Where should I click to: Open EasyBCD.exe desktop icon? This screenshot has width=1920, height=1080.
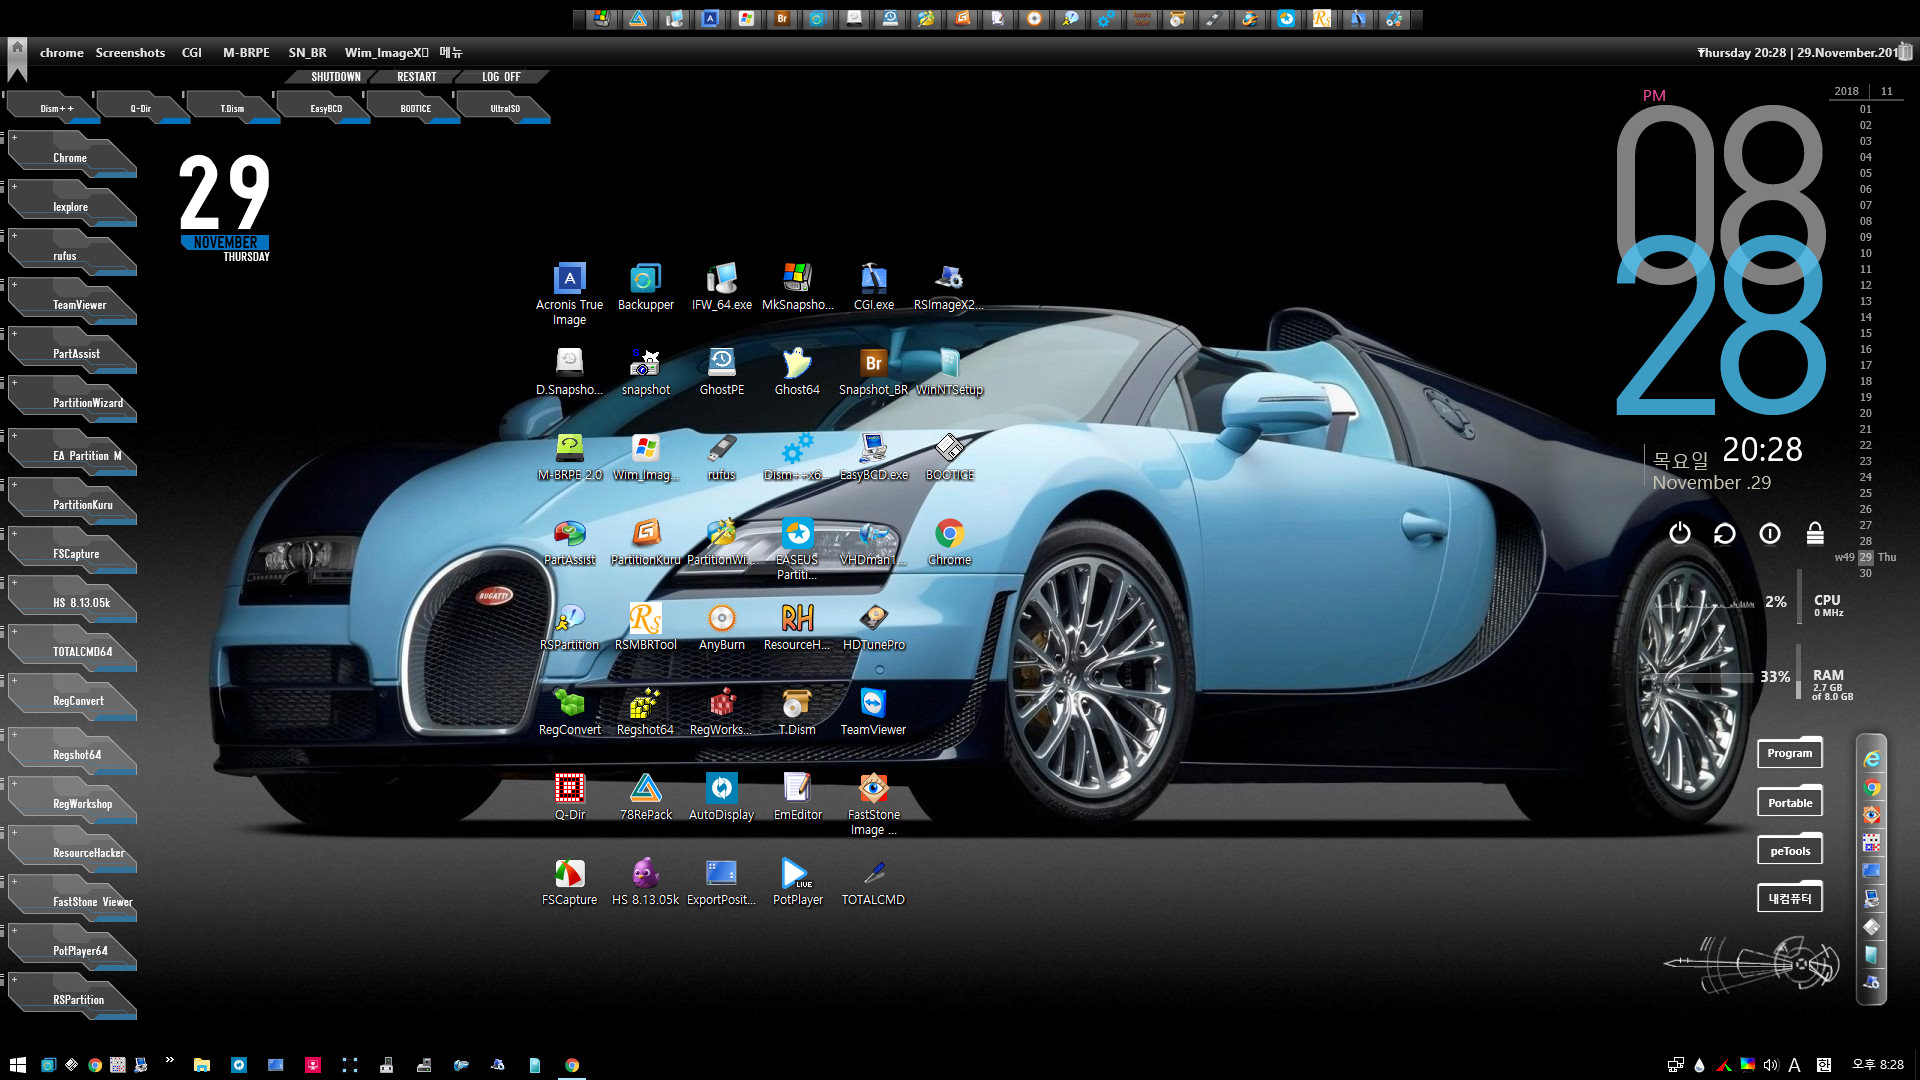[873, 456]
